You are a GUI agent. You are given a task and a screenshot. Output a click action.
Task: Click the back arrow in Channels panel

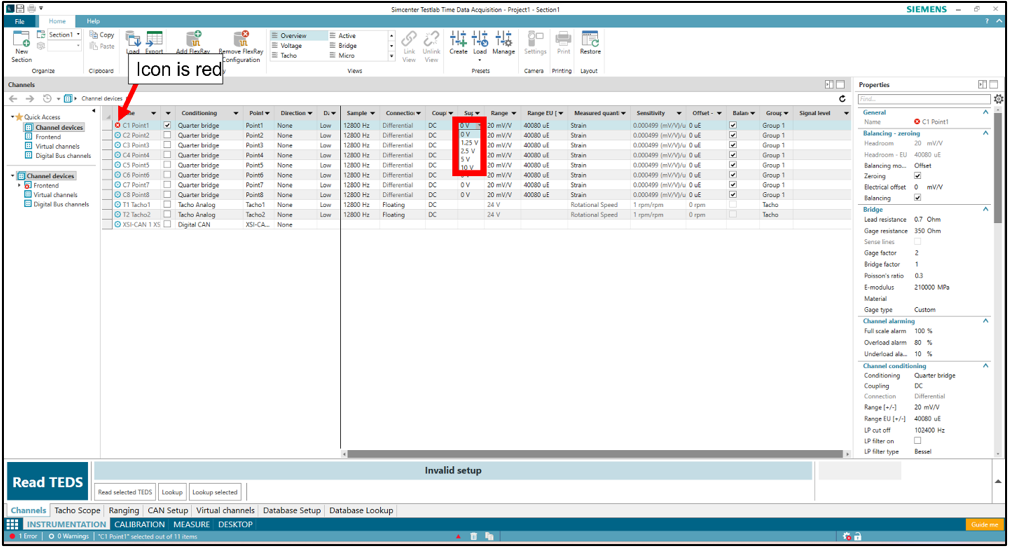pyautogui.click(x=14, y=99)
